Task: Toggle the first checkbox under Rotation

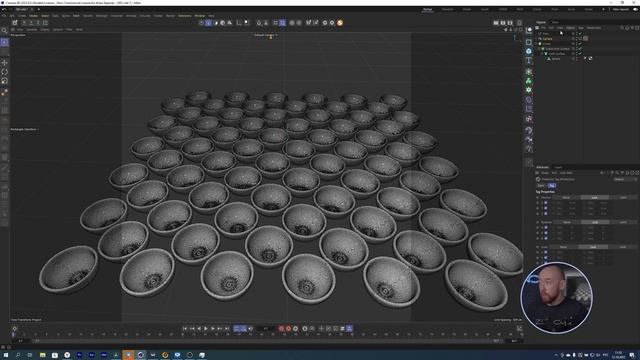Action: 546,228
